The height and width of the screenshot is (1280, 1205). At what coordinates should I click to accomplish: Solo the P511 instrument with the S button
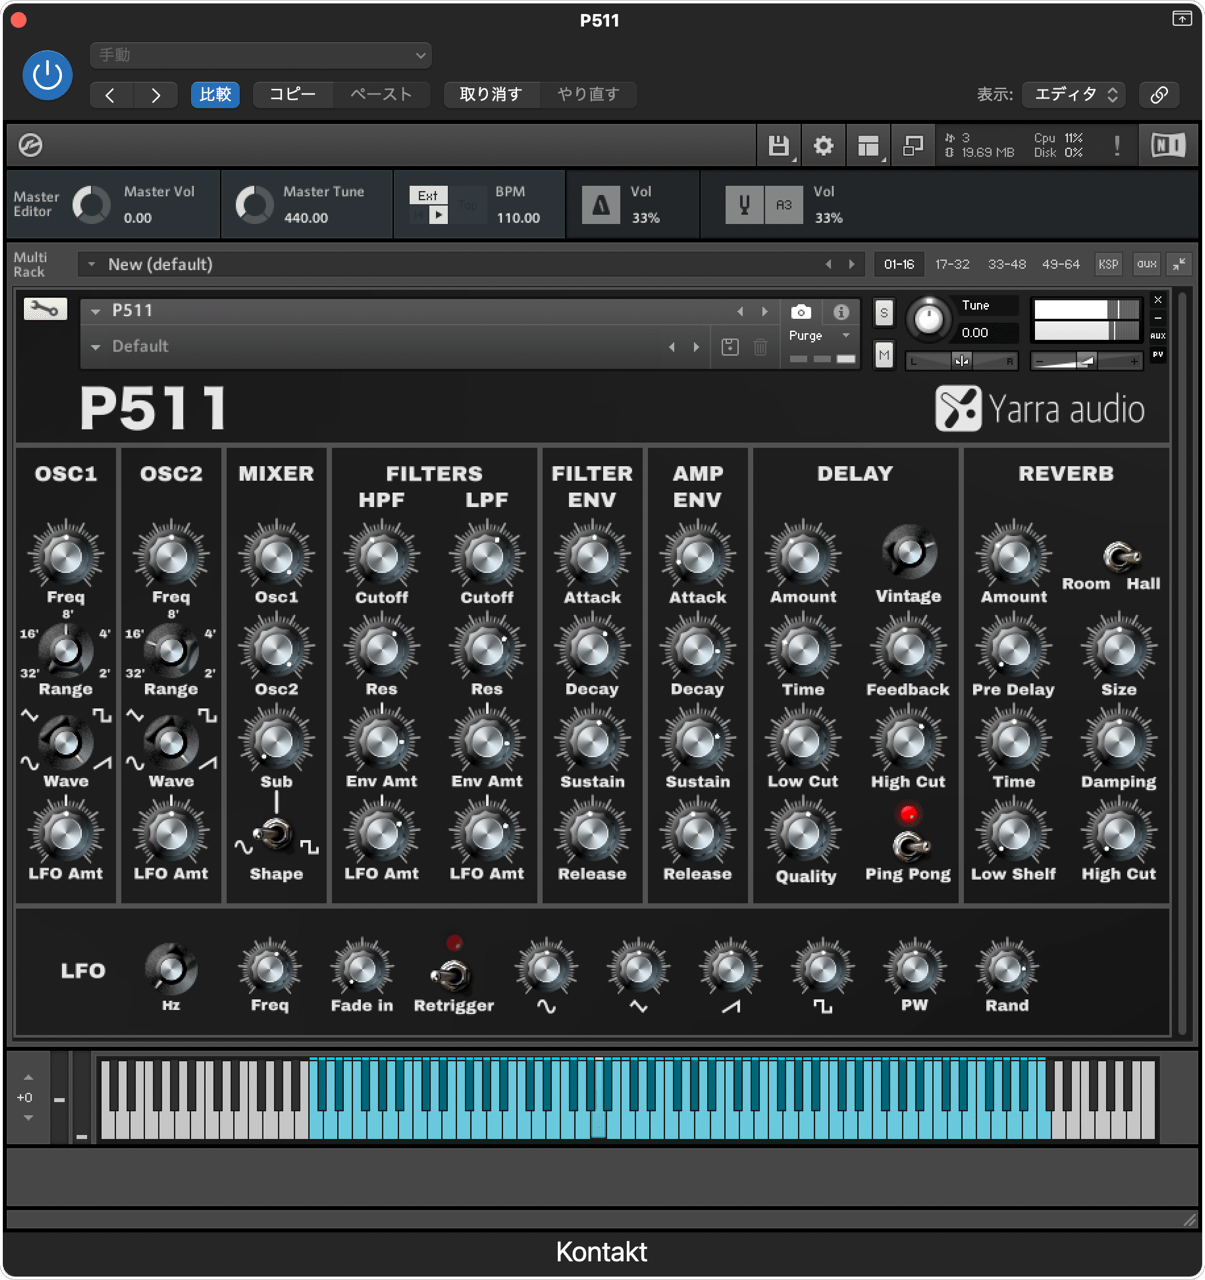[883, 312]
